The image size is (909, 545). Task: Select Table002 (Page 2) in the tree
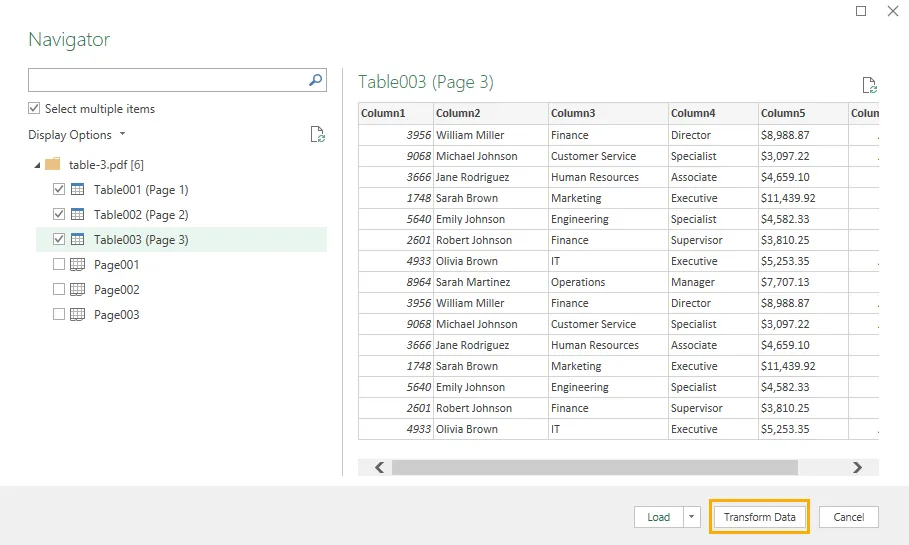(141, 215)
